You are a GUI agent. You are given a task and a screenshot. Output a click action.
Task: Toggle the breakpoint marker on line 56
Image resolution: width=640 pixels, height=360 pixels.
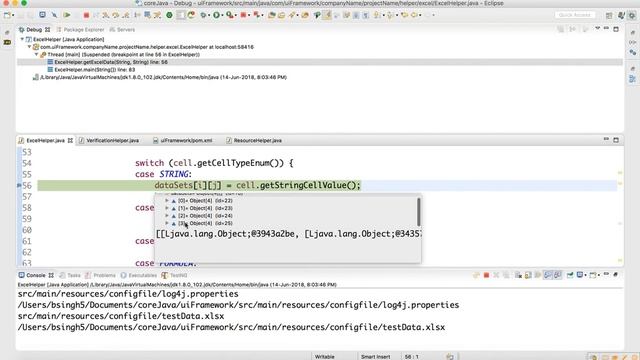[19, 185]
